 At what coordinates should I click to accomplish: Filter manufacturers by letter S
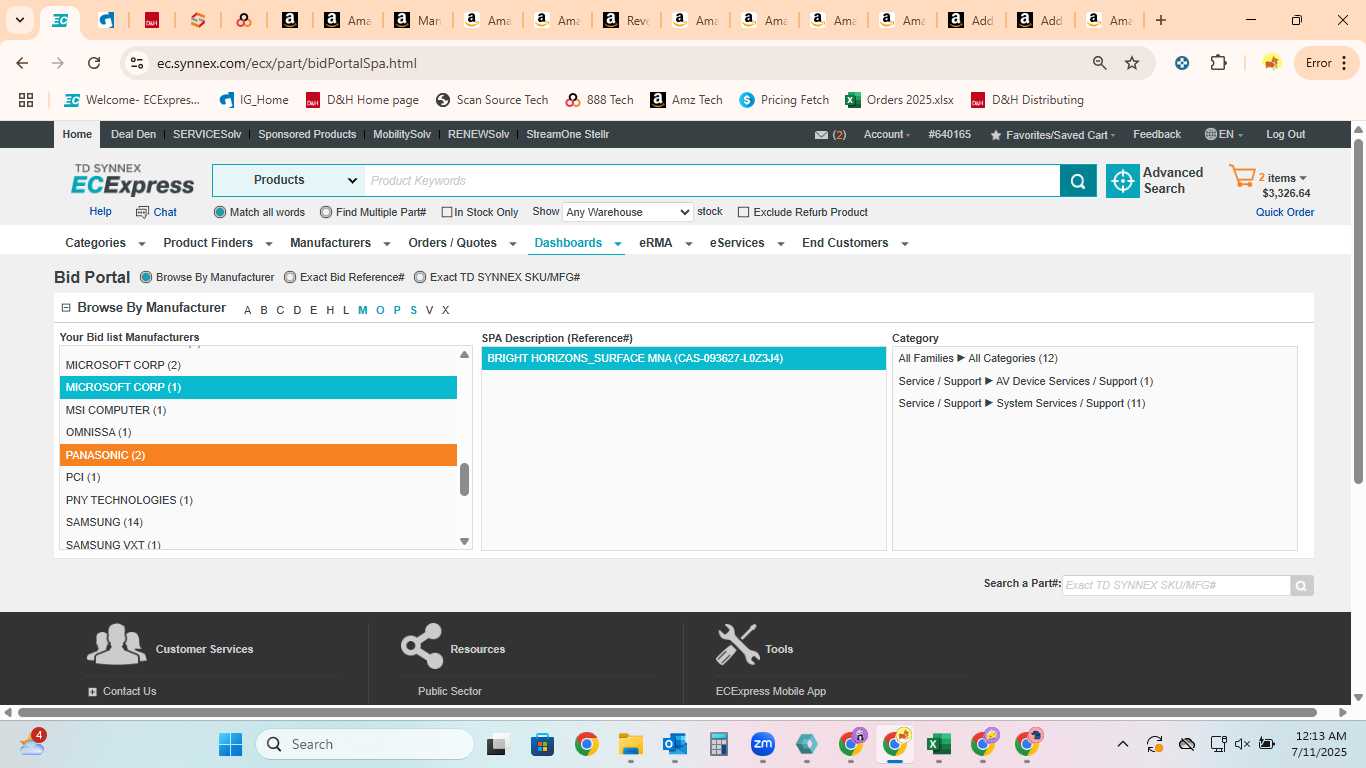413,310
